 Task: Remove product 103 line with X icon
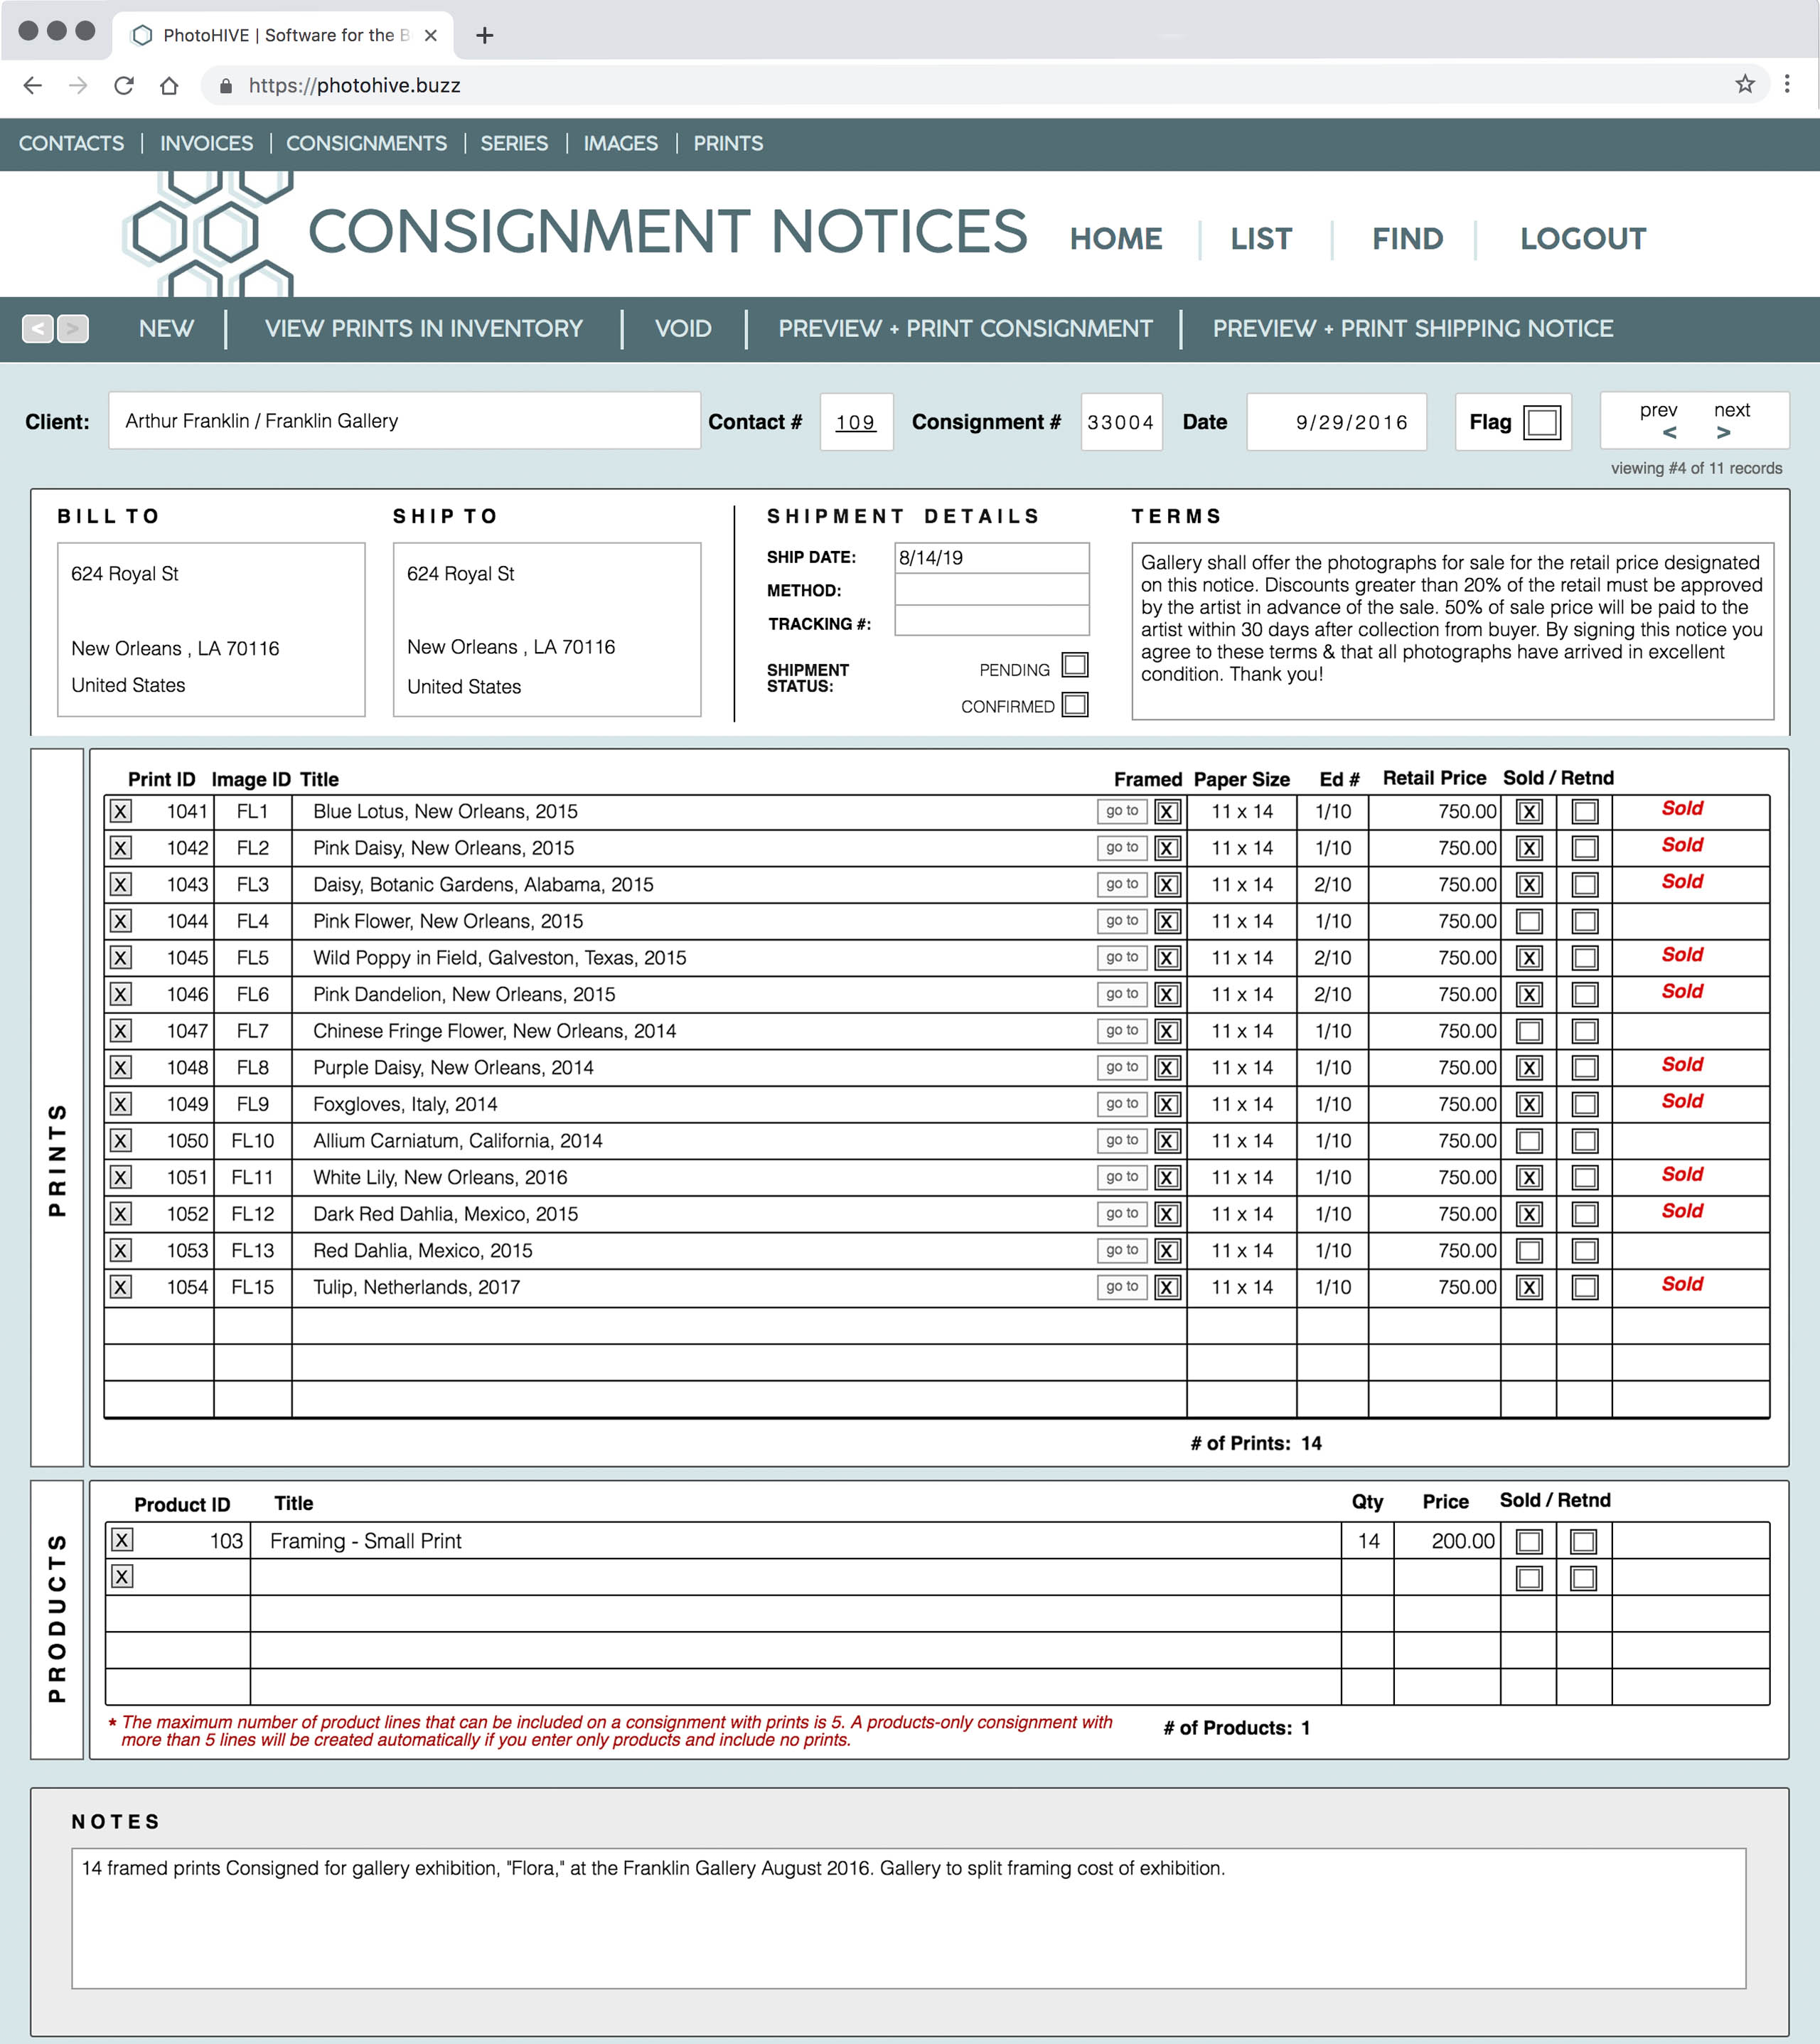(x=122, y=1540)
